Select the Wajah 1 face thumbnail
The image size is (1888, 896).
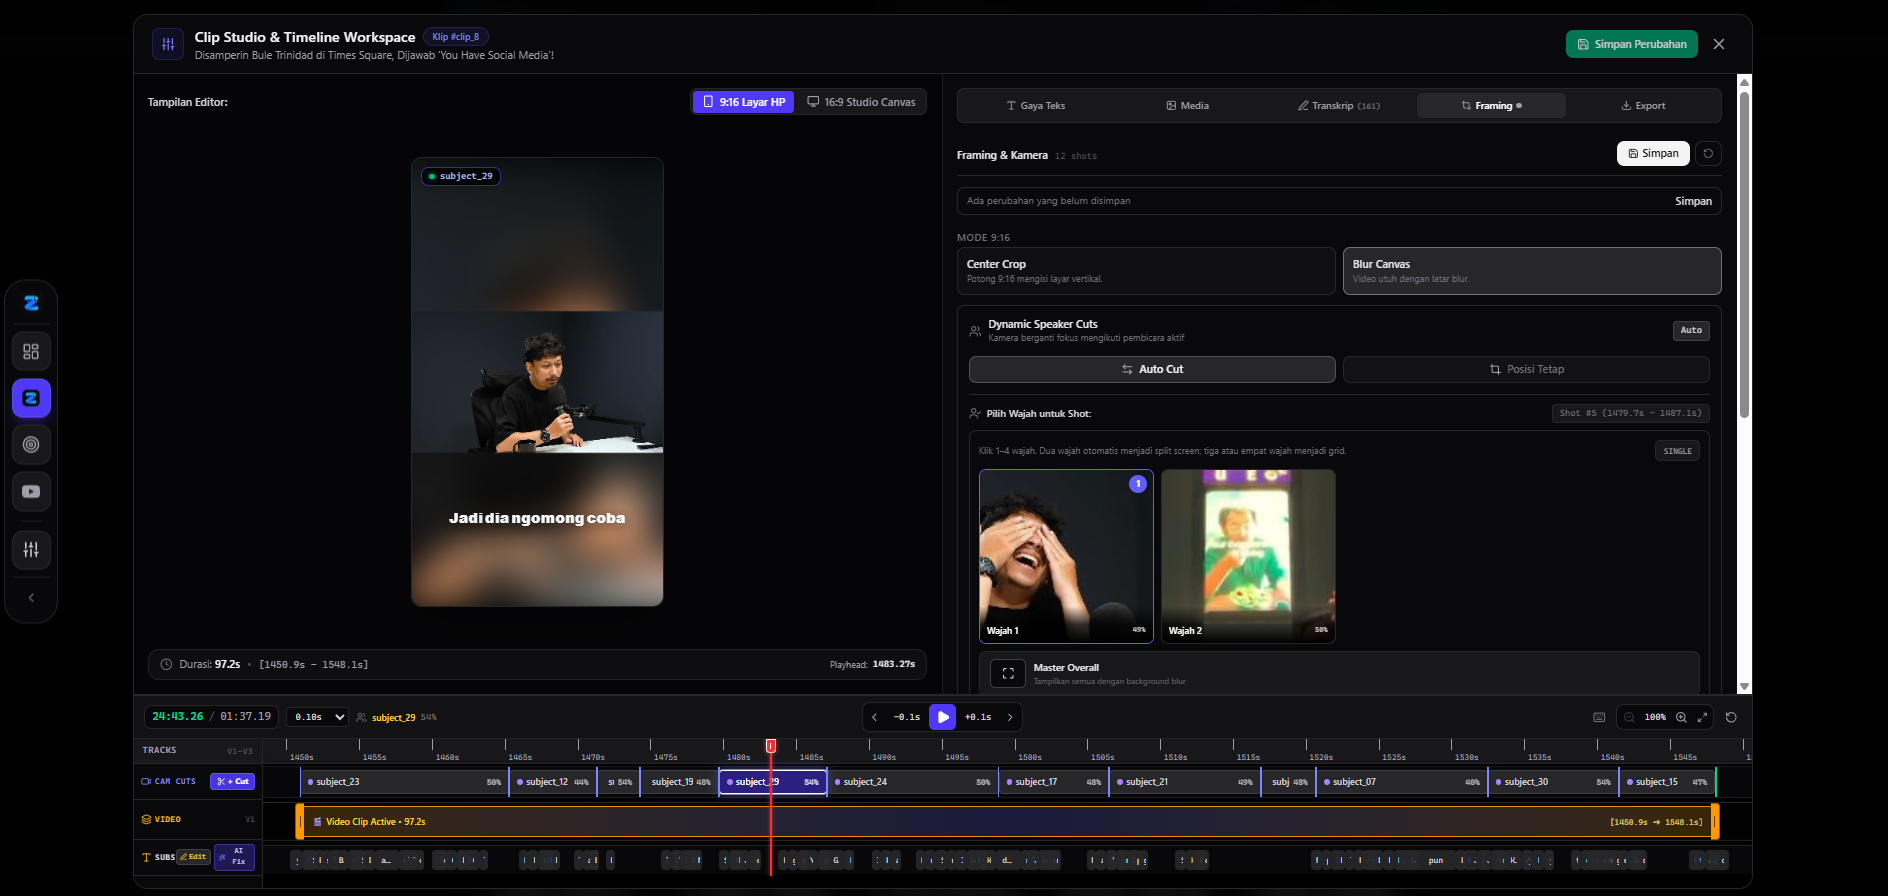[x=1066, y=556]
